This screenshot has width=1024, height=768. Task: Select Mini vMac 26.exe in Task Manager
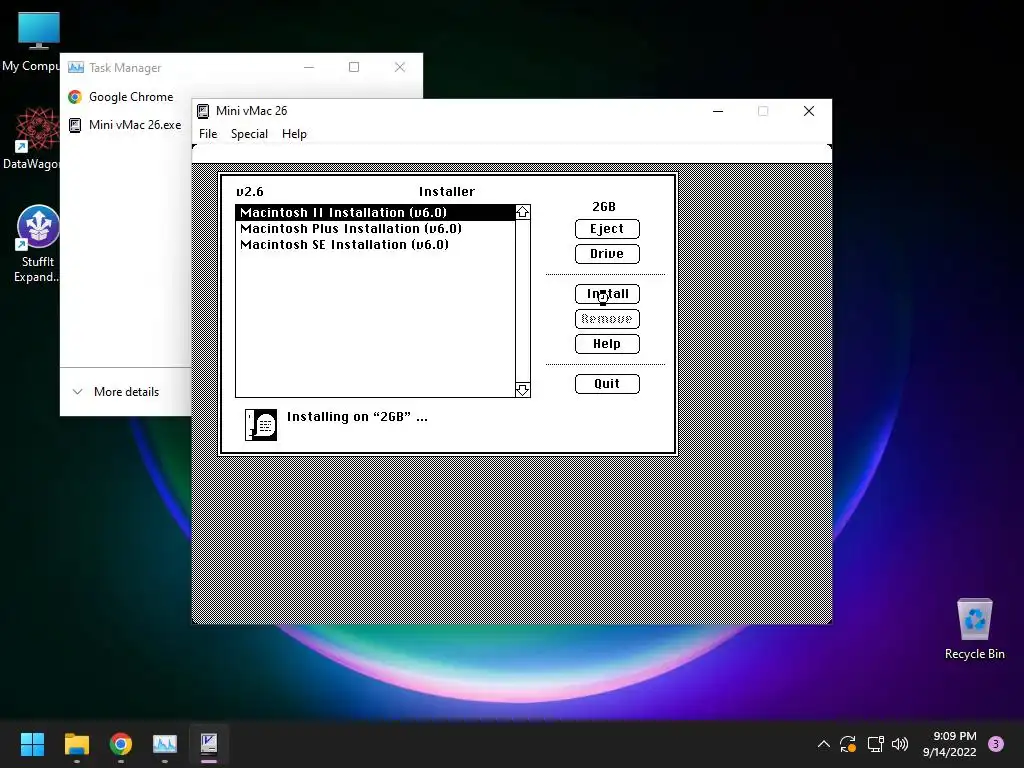pyautogui.click(x=125, y=125)
